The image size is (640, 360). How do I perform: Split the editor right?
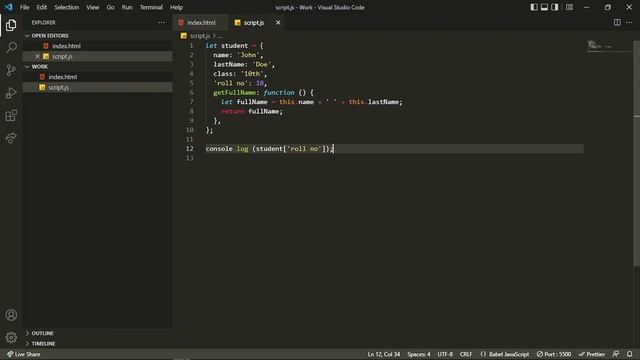coord(617,22)
